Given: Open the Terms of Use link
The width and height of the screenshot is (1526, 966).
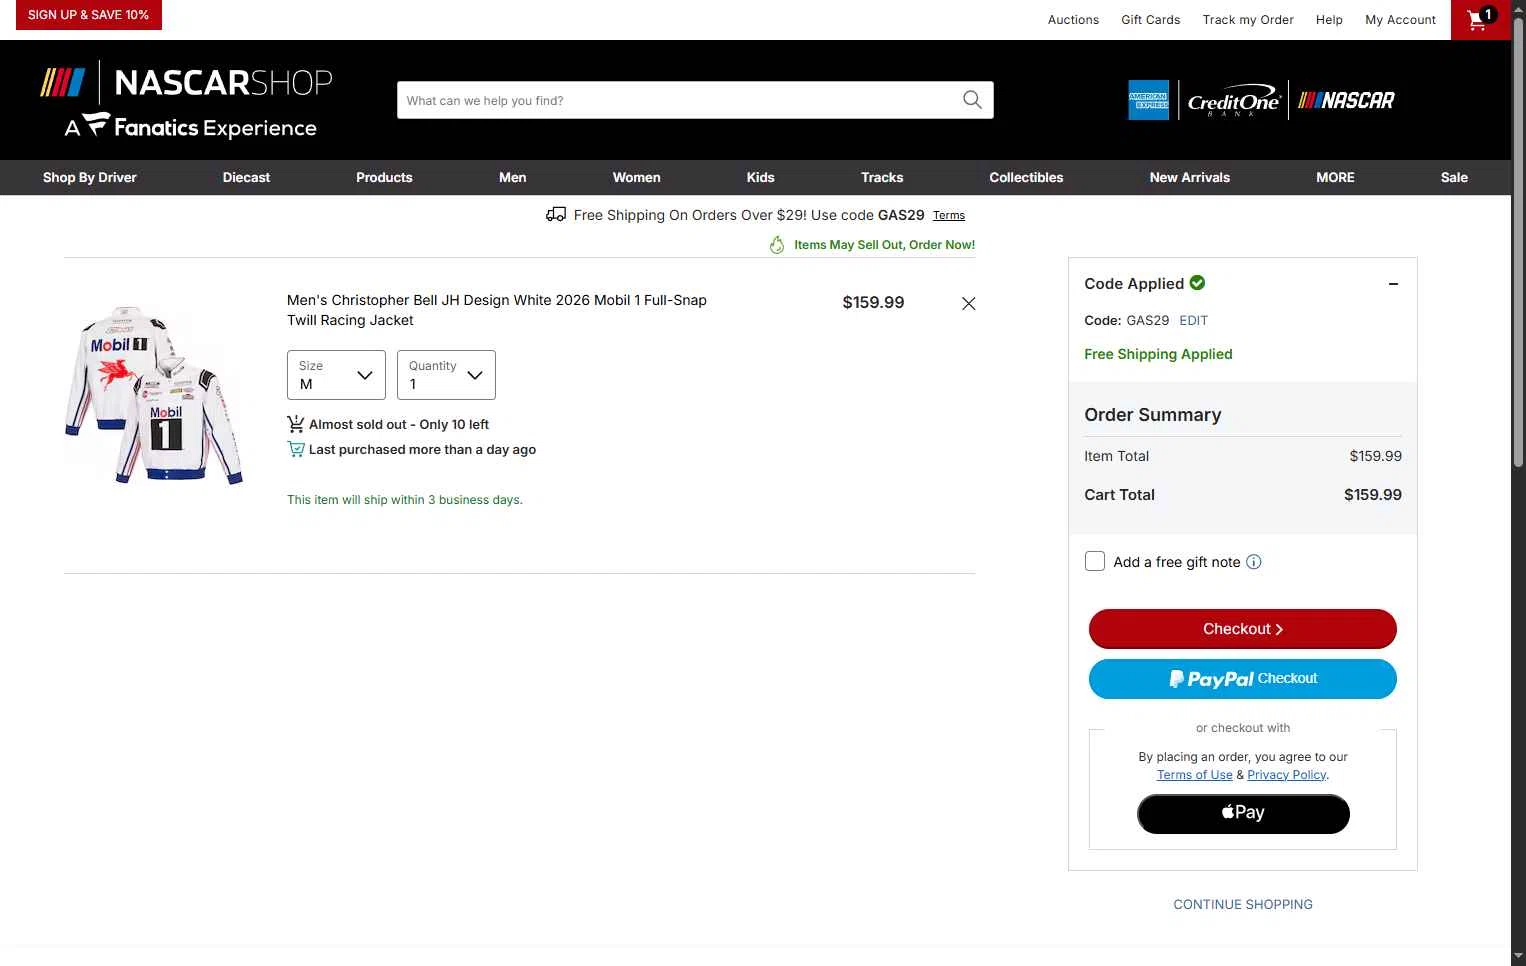Looking at the screenshot, I should pos(1195,775).
